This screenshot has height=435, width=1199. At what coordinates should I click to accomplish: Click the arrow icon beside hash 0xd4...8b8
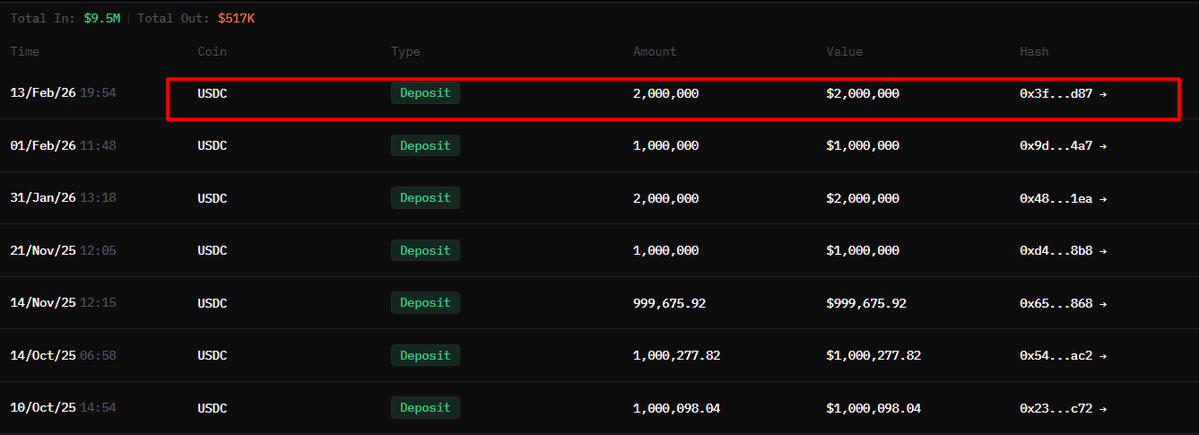[x=1103, y=251]
